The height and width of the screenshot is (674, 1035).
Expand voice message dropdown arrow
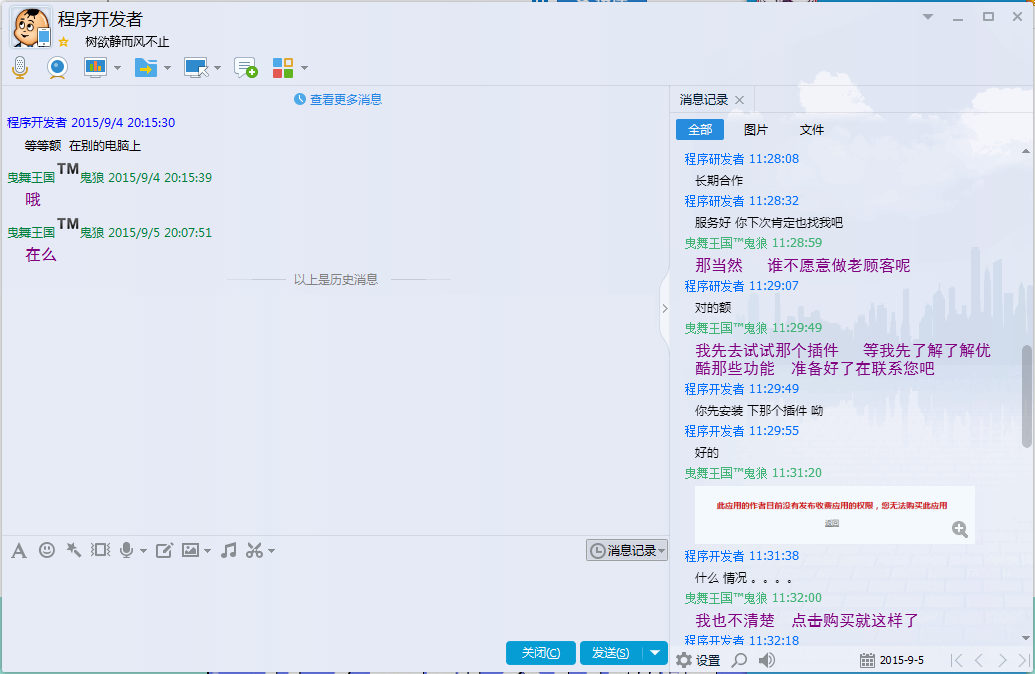click(143, 551)
